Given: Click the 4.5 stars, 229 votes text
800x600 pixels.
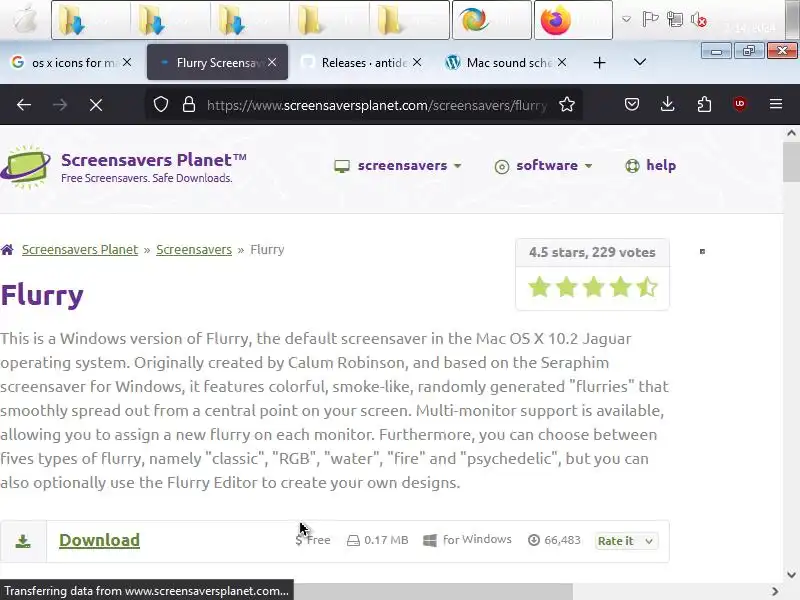Looking at the screenshot, I should coord(592,252).
